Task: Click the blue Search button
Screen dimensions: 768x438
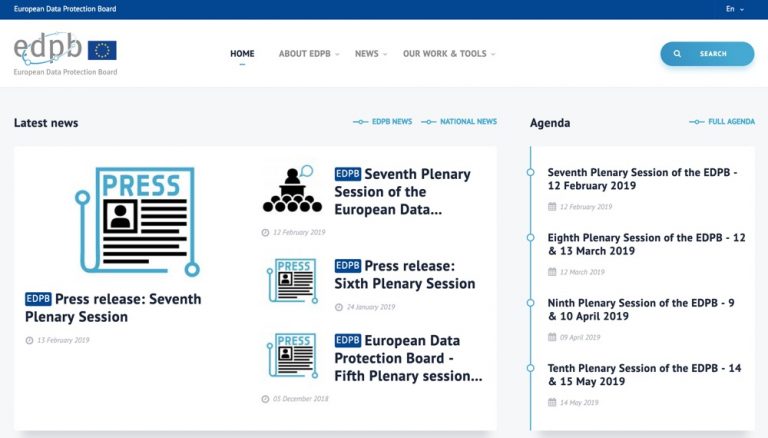Action: pyautogui.click(x=707, y=54)
